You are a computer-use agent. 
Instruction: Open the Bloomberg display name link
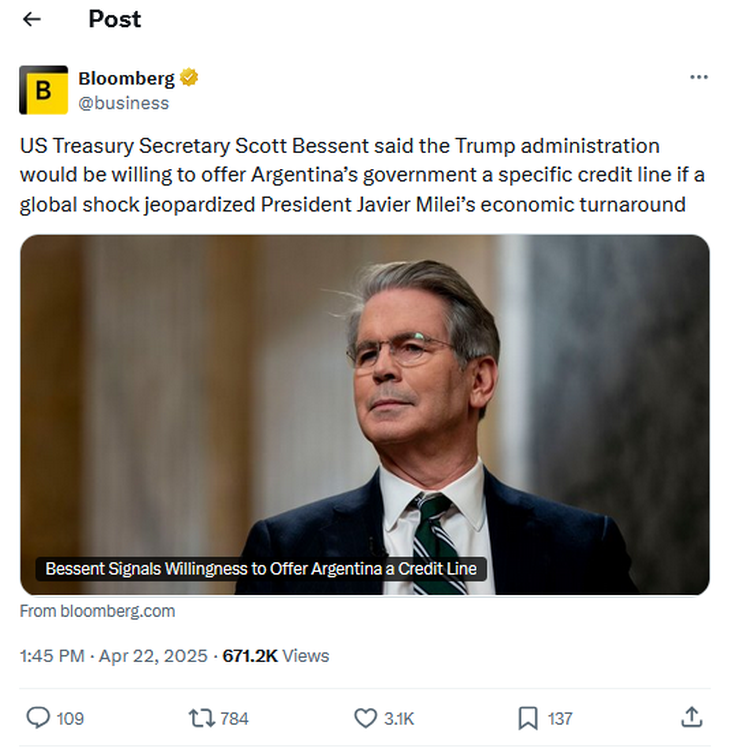[126, 78]
